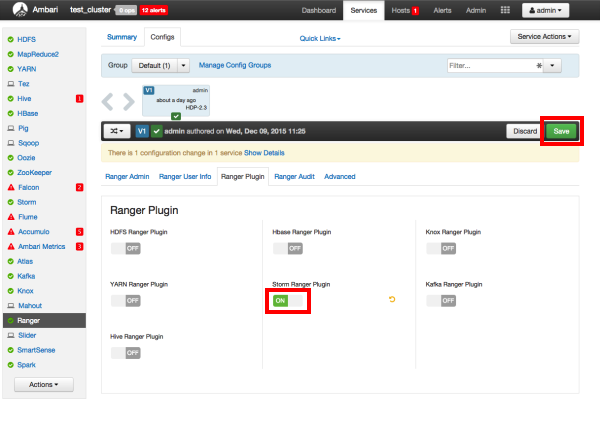Click the V1 version badge in dark bar
This screenshot has height=426, width=600.
pos(142,131)
